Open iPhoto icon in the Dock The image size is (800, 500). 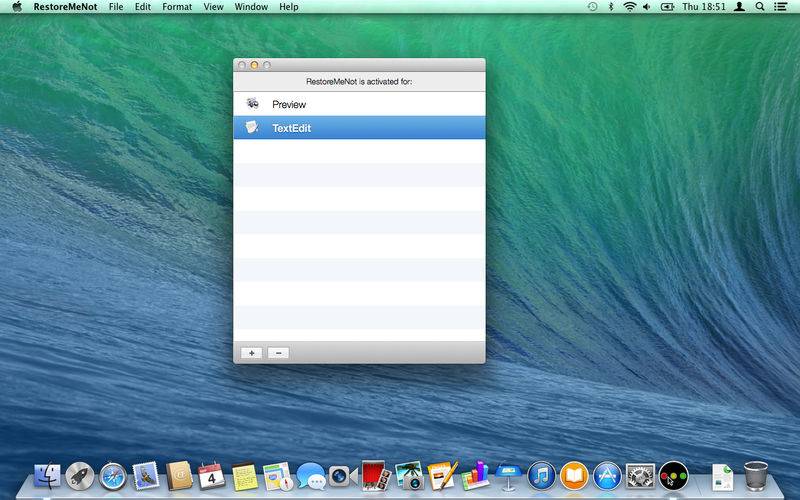click(x=409, y=476)
